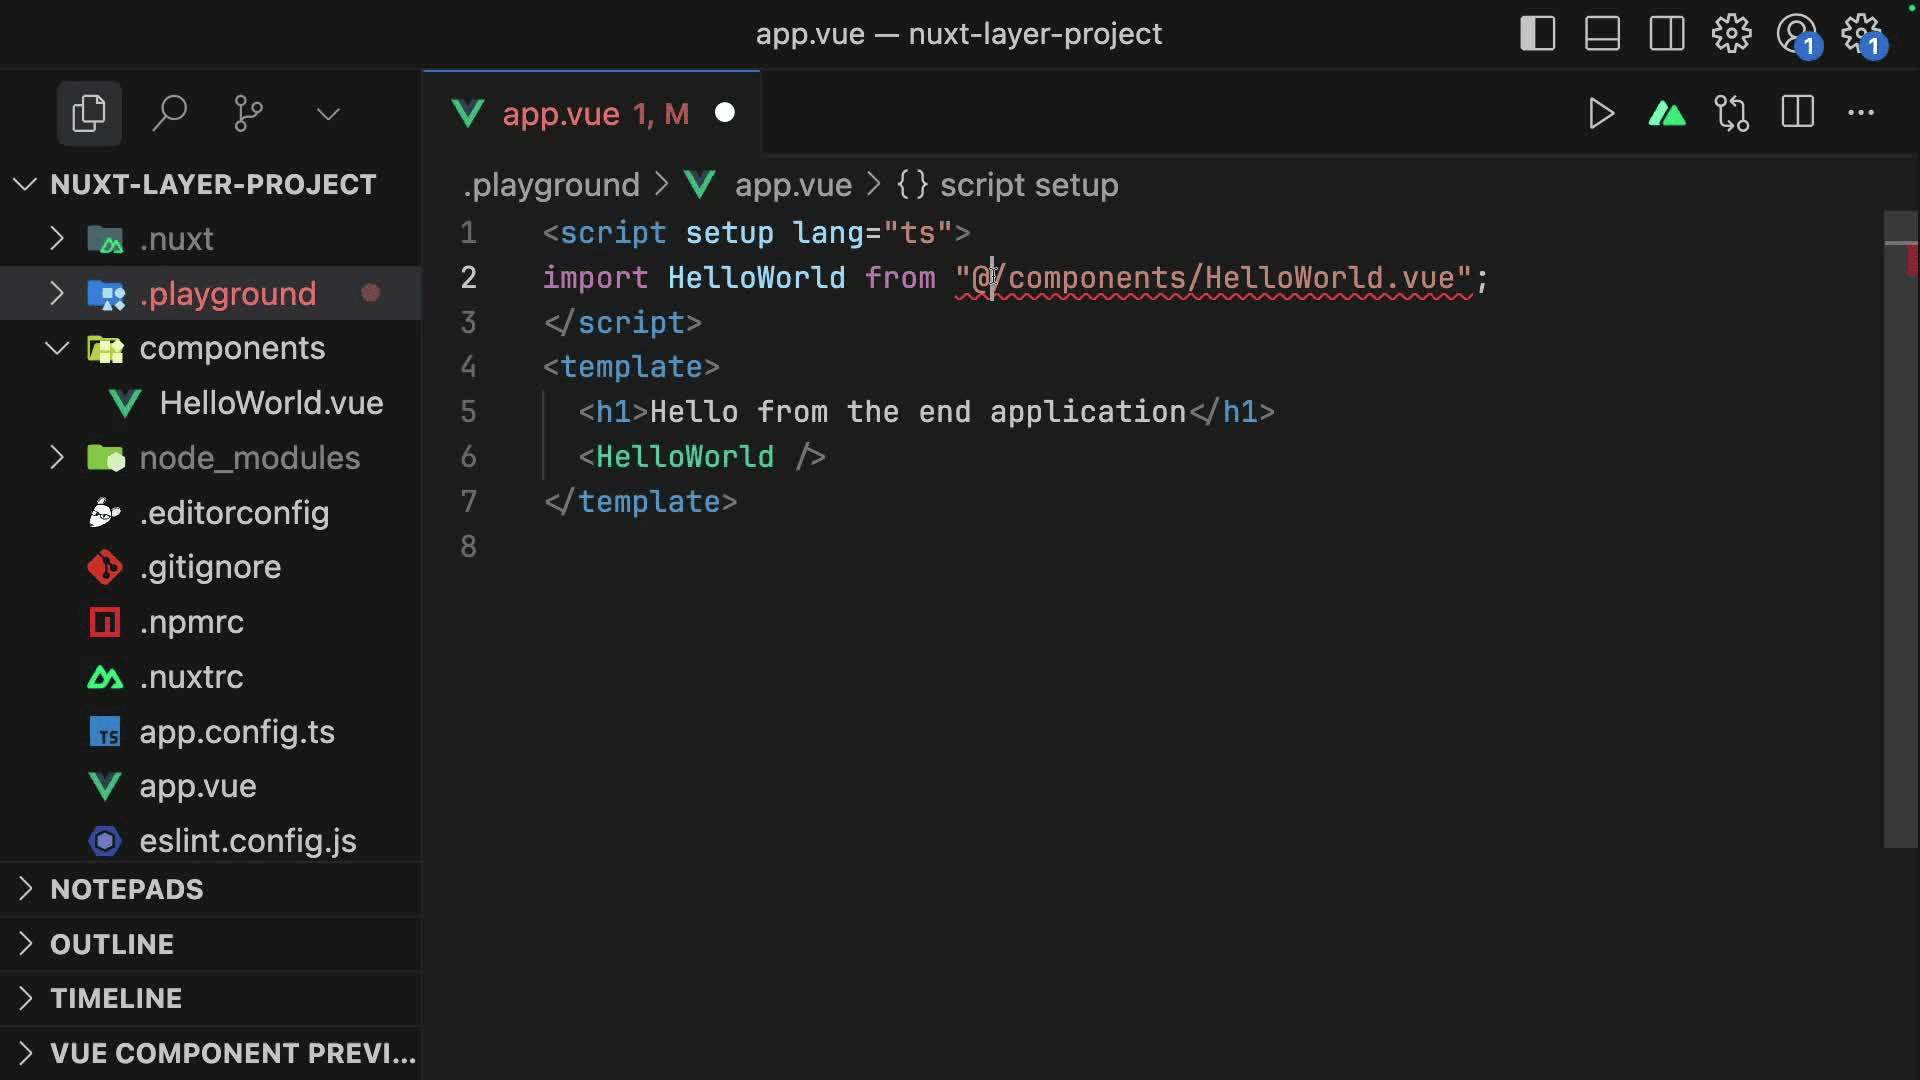Toggle secondary side bar visibility
The width and height of the screenshot is (1920, 1080).
pos(1667,34)
